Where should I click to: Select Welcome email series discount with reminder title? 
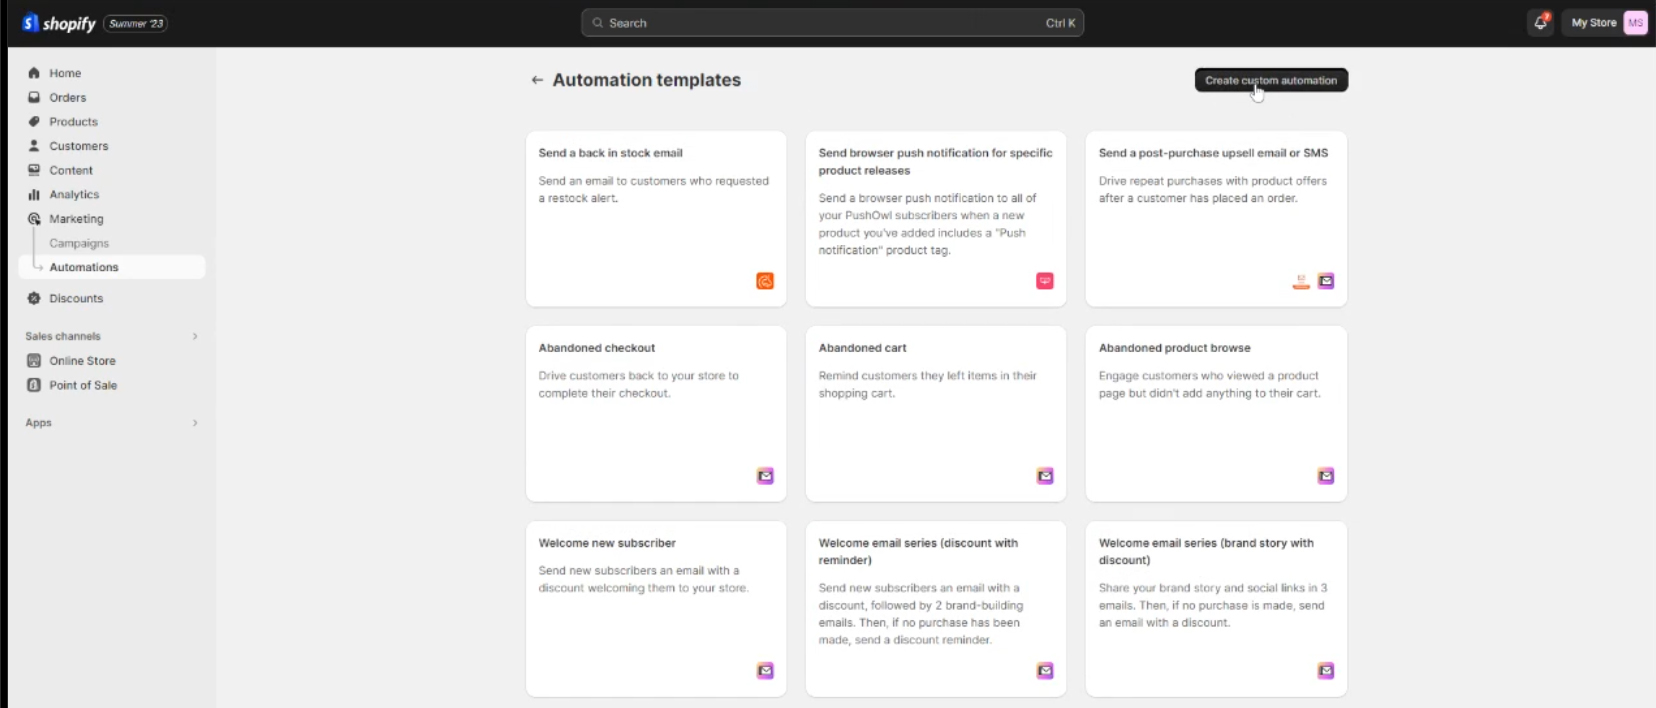[918, 551]
